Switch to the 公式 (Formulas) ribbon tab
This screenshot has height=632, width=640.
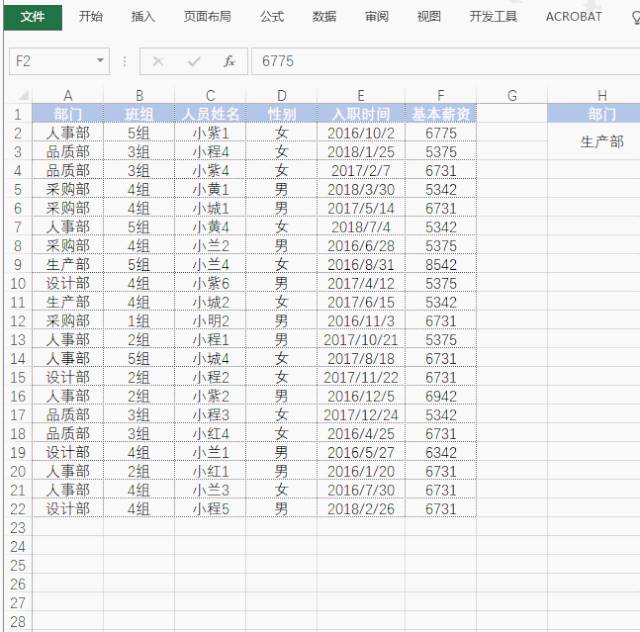click(x=272, y=17)
